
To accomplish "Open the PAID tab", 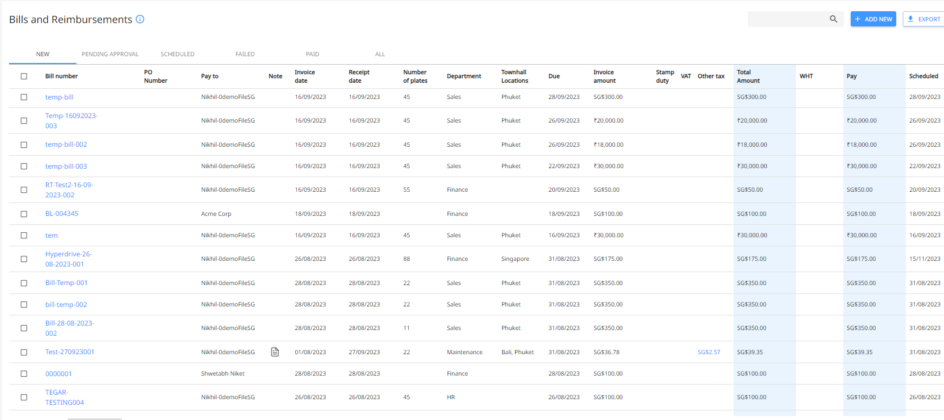I will tap(312, 54).
